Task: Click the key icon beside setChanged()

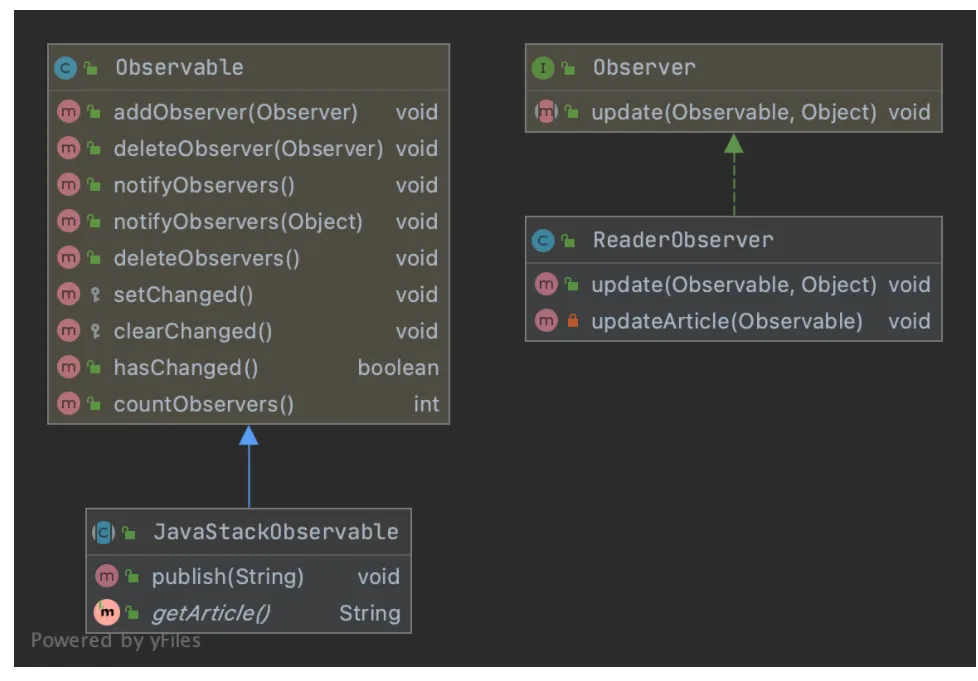Action: pos(93,295)
